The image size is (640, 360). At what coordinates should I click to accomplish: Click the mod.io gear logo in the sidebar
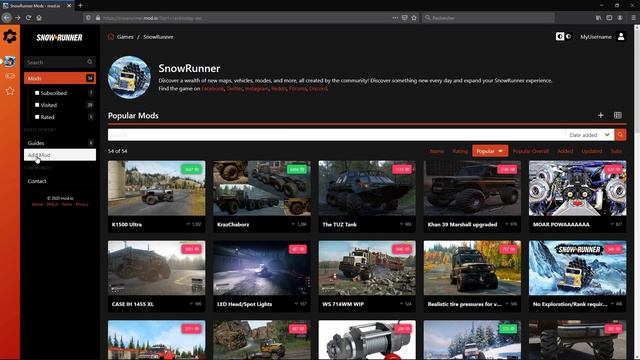[10, 37]
